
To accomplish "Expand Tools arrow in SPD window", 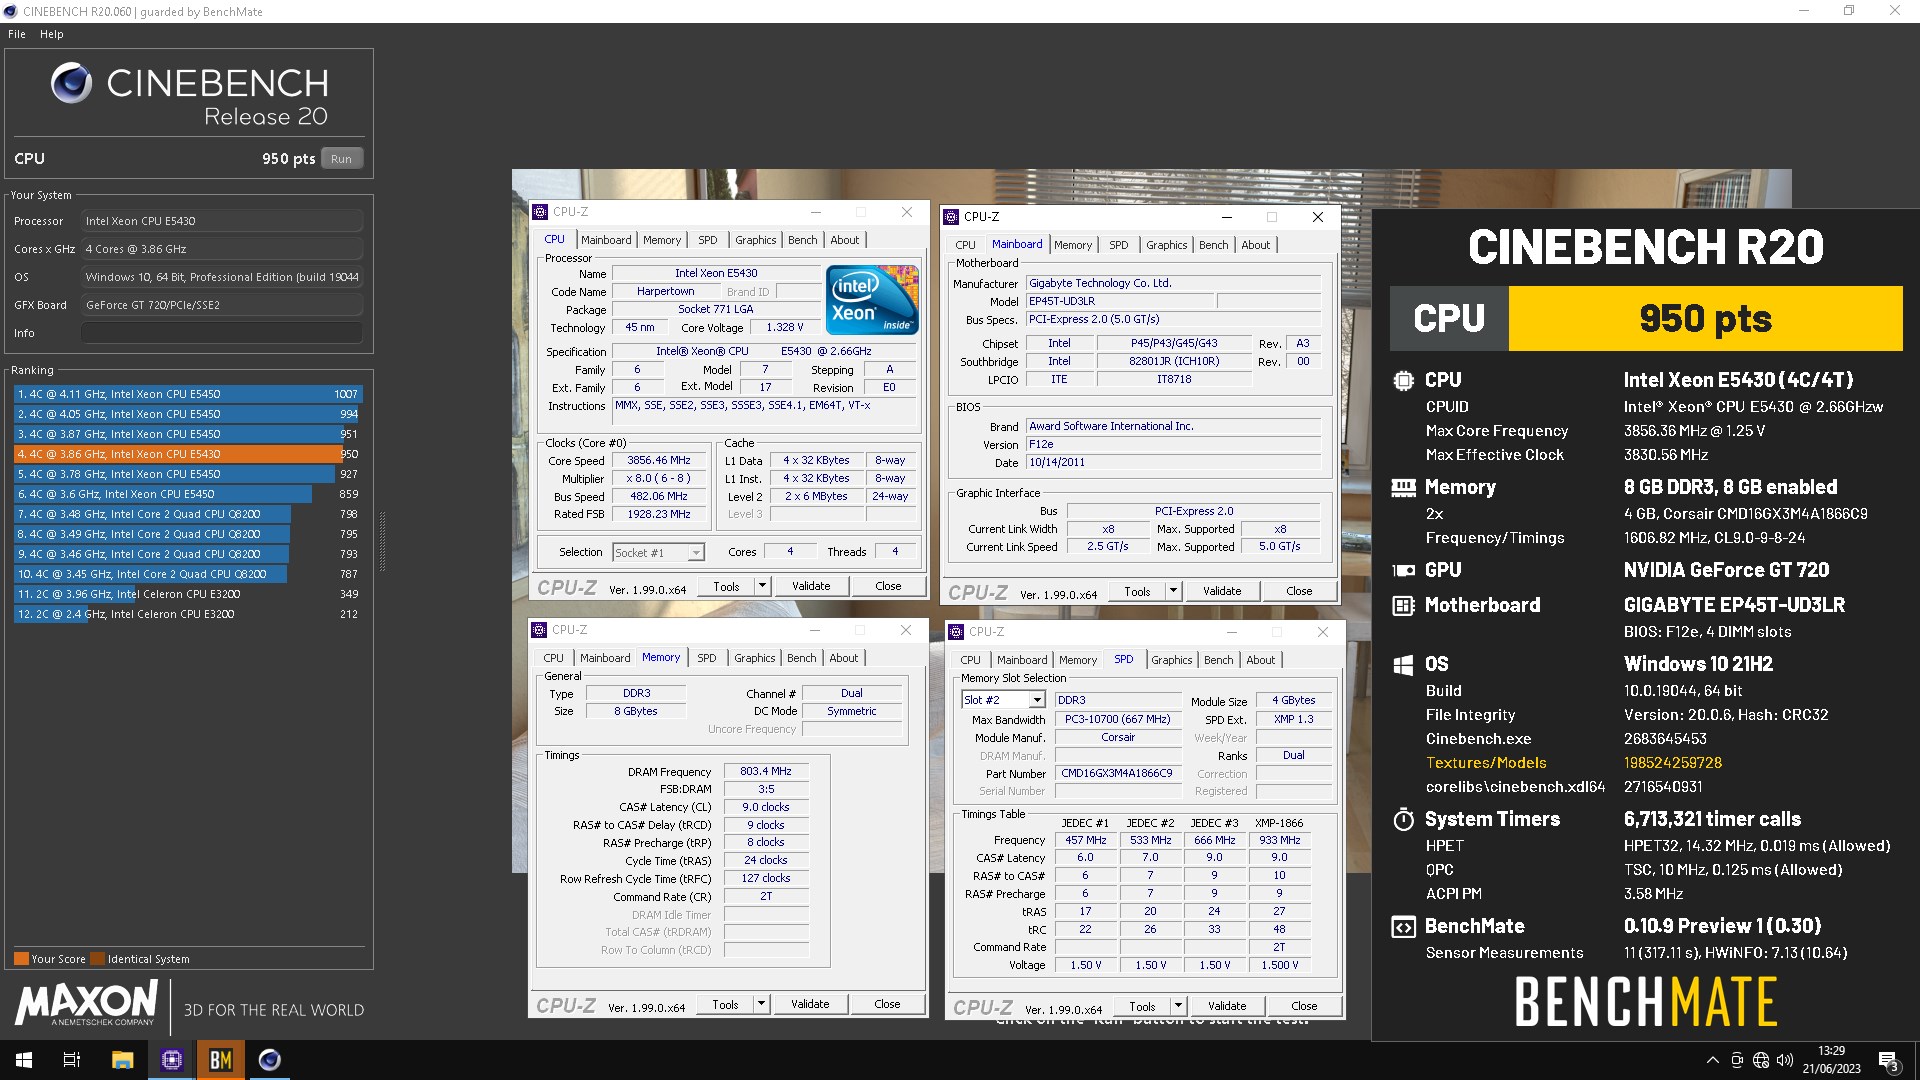I will coord(1178,1006).
